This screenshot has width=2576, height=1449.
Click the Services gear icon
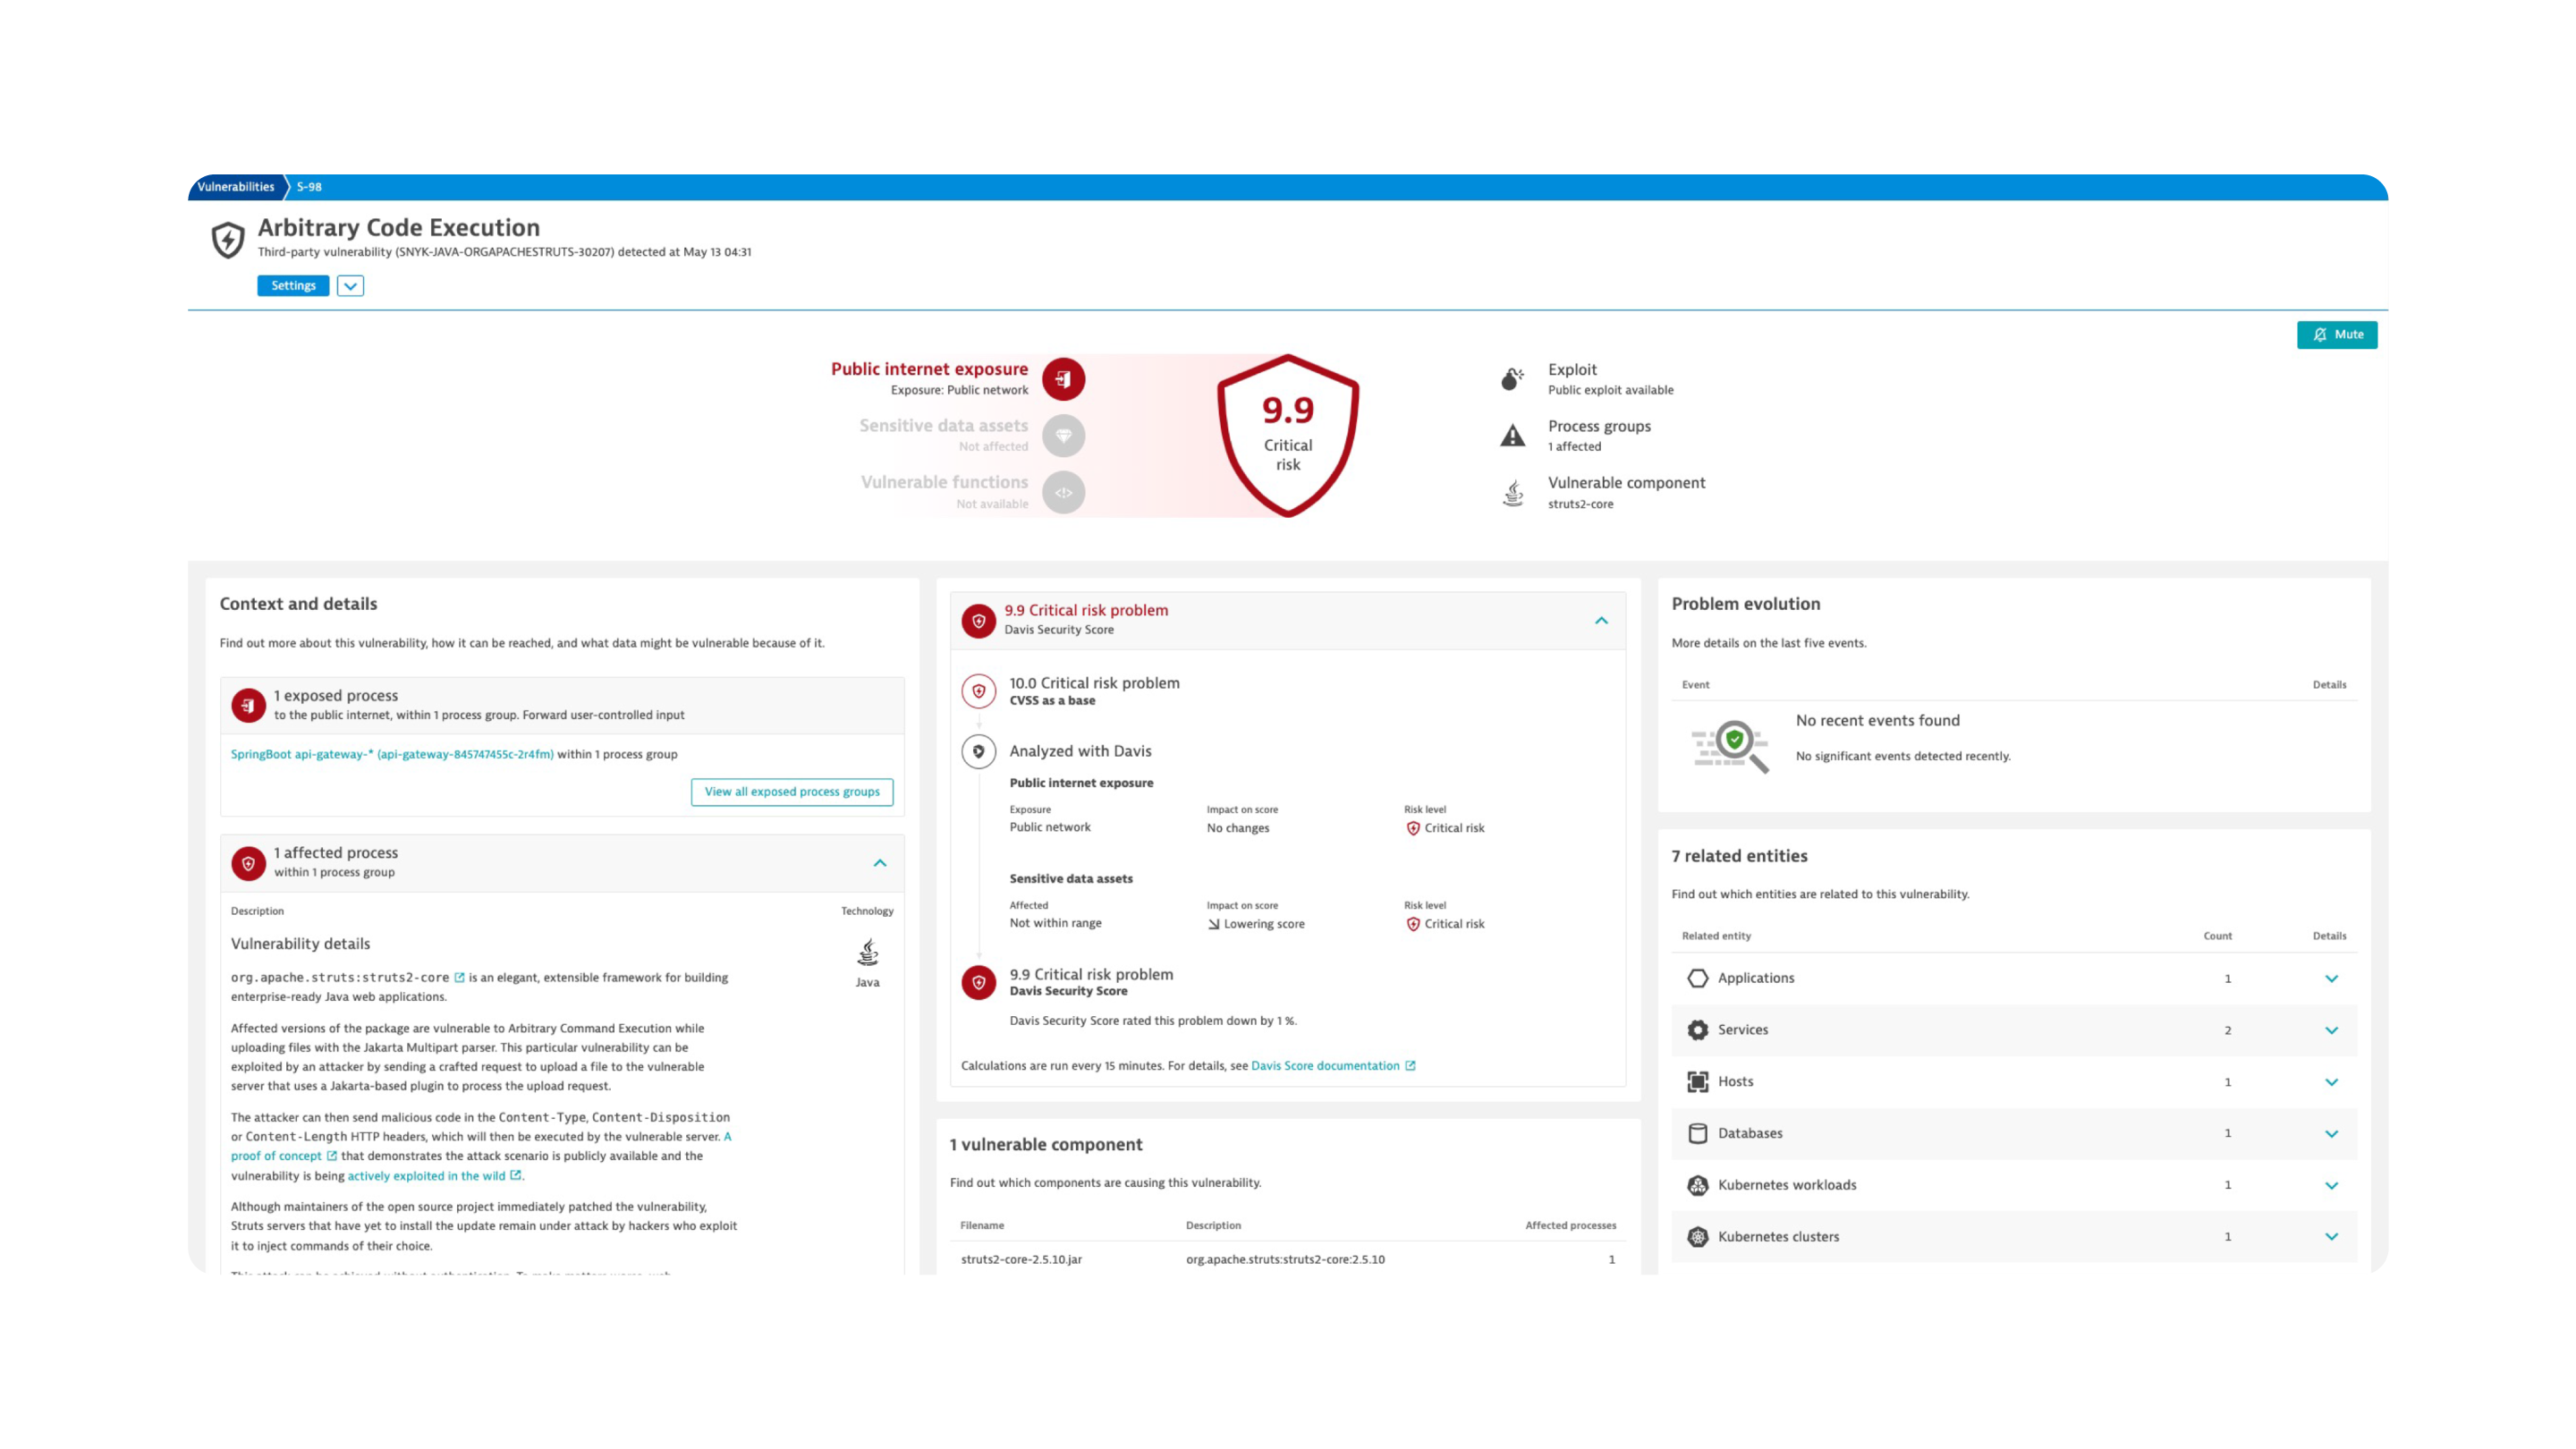(x=1697, y=1030)
